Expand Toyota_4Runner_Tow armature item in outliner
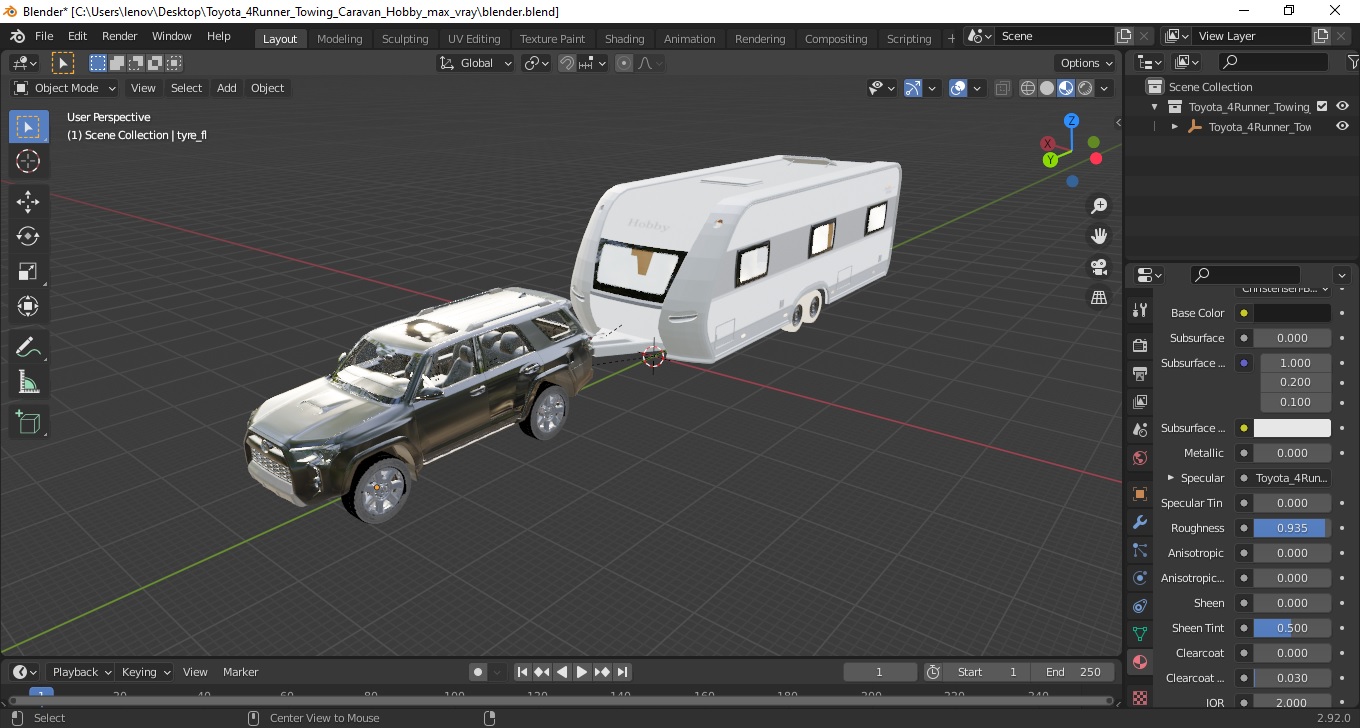Image resolution: width=1360 pixels, height=728 pixels. click(1175, 127)
